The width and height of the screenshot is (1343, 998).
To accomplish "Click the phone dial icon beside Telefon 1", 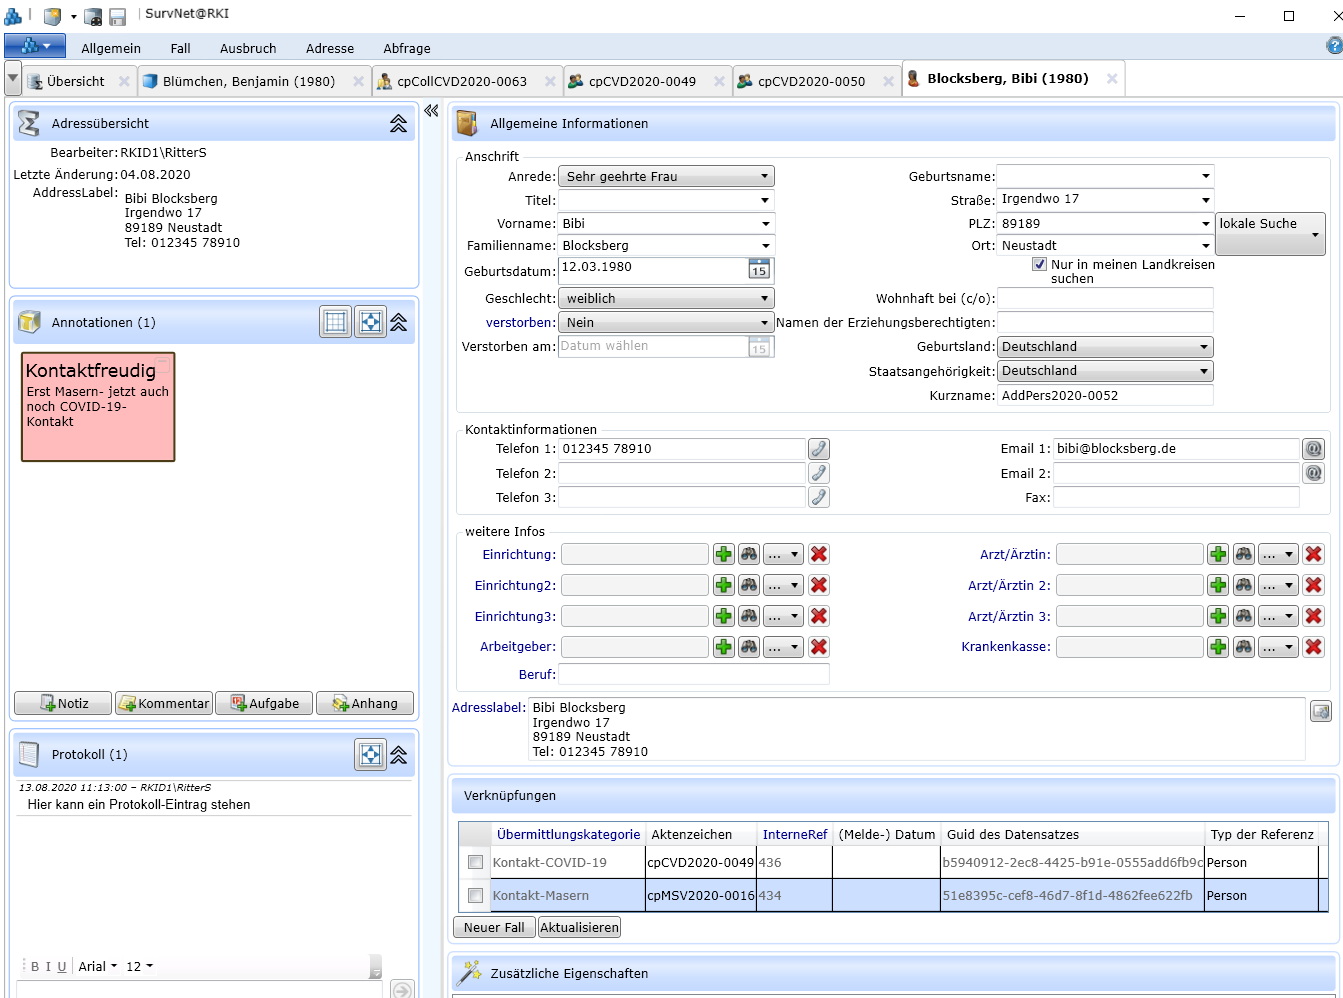I will tap(818, 449).
